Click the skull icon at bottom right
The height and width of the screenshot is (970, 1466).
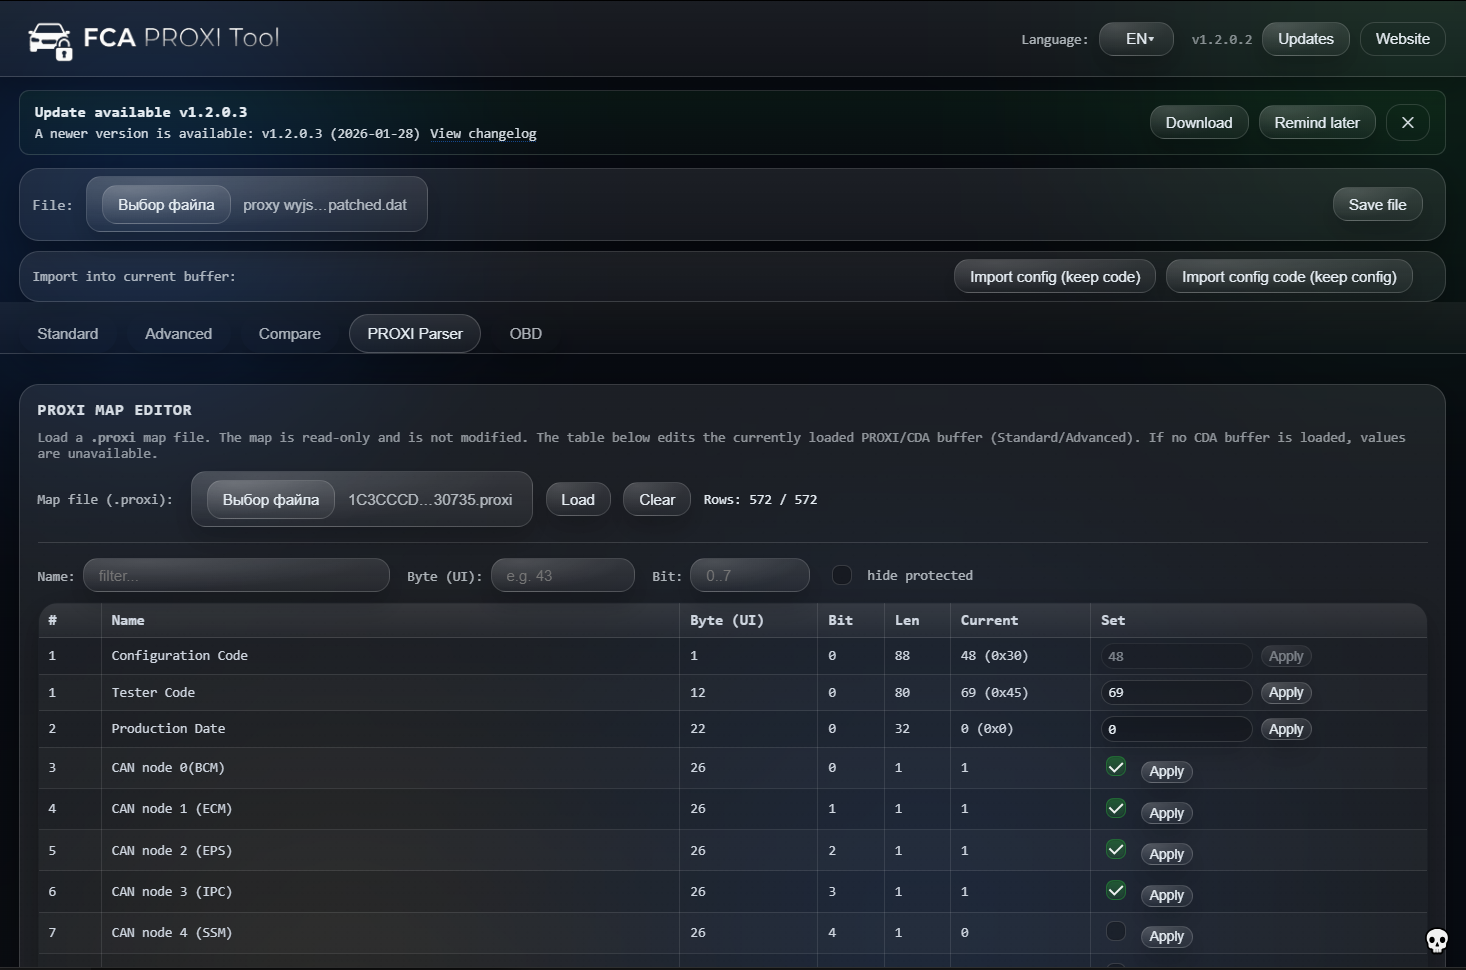pyautogui.click(x=1437, y=941)
